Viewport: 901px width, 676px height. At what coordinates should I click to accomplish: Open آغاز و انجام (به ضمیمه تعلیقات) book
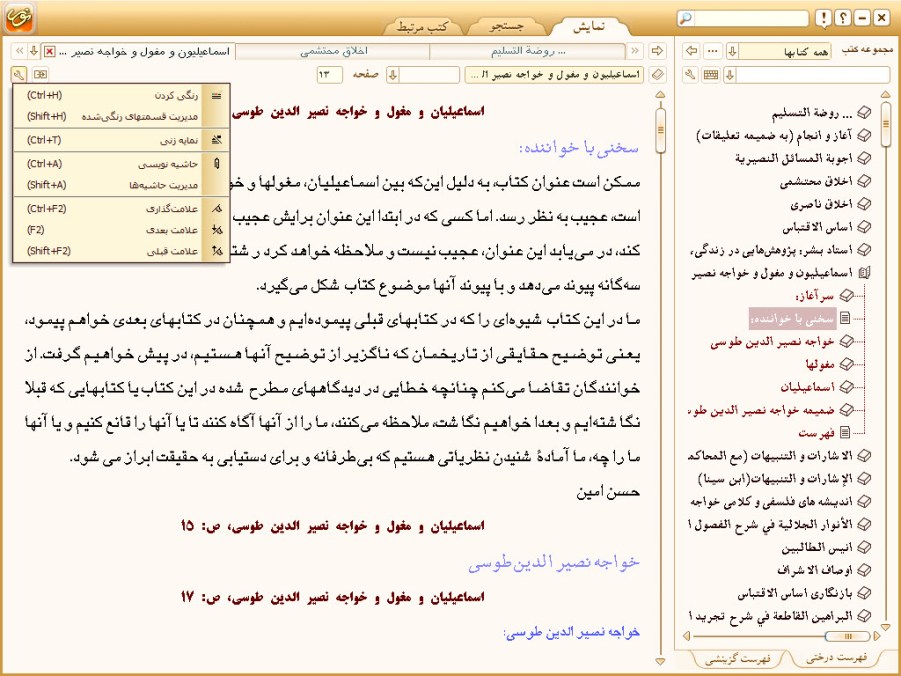click(x=775, y=136)
